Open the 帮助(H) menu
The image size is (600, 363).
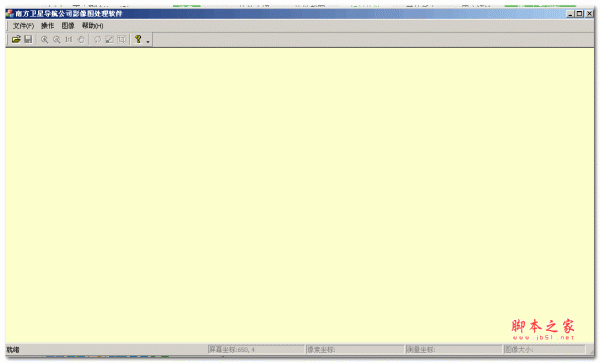point(93,26)
